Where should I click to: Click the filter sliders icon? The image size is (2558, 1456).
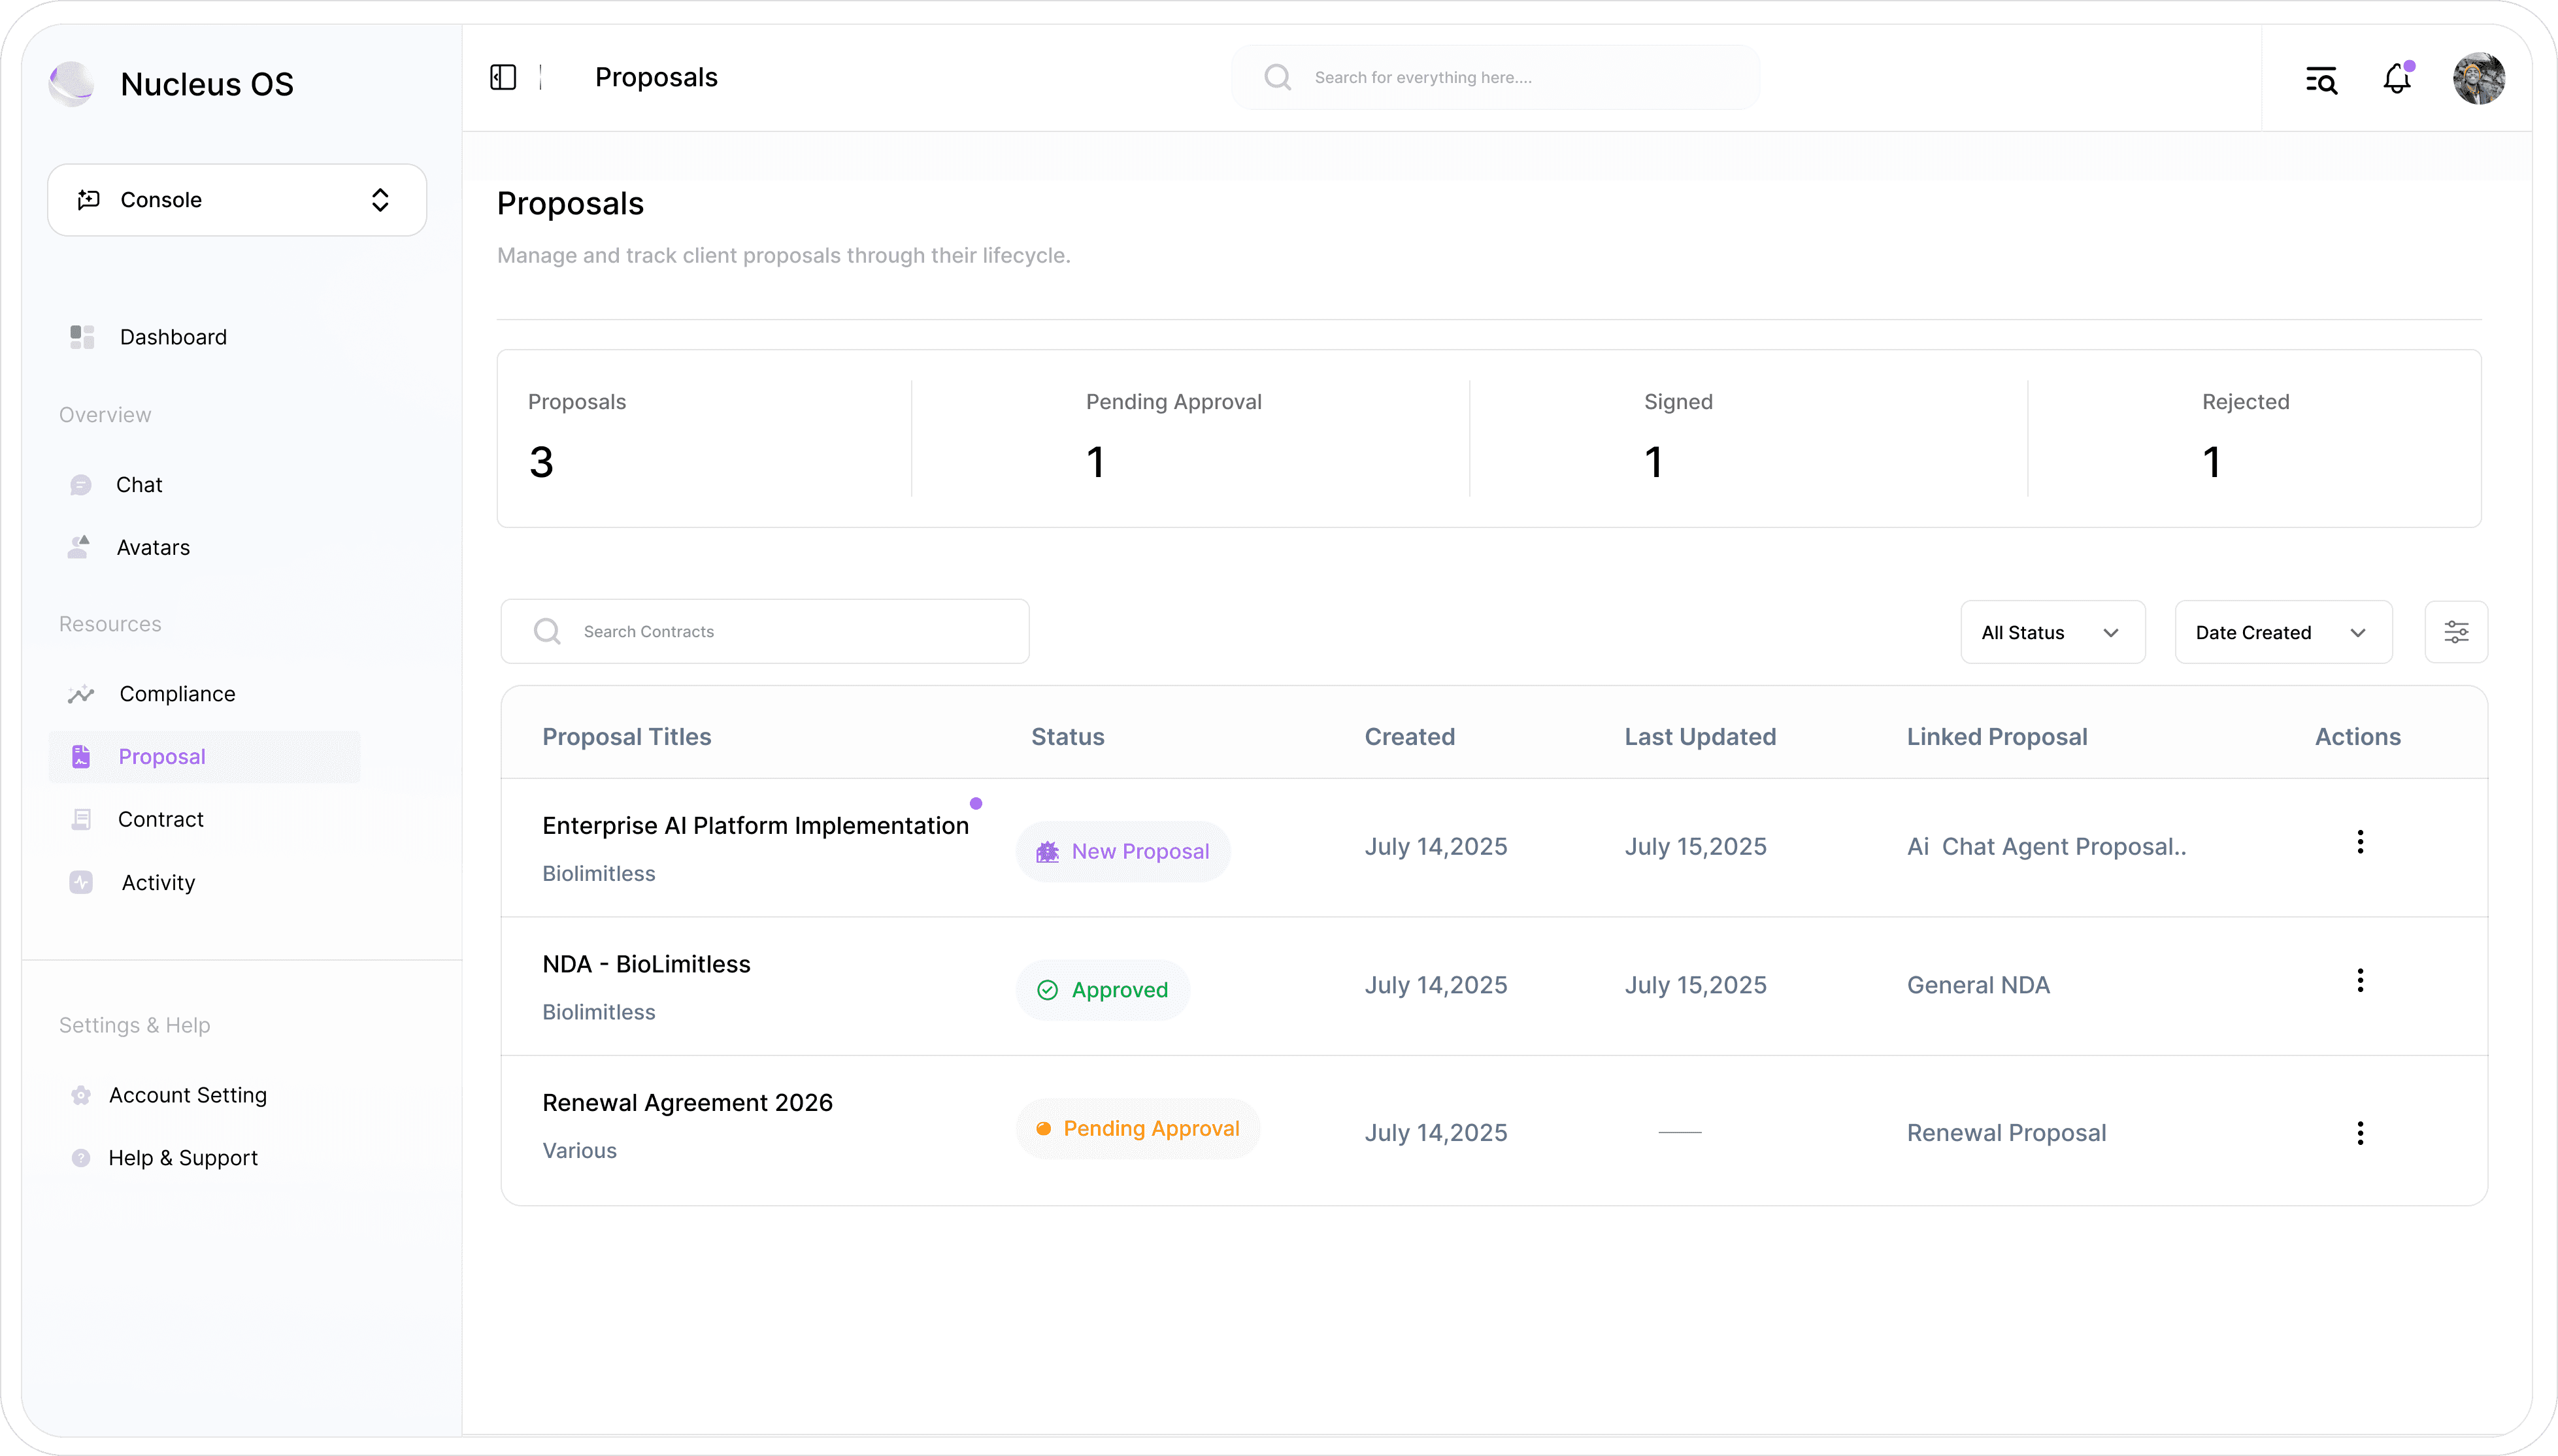(2456, 632)
